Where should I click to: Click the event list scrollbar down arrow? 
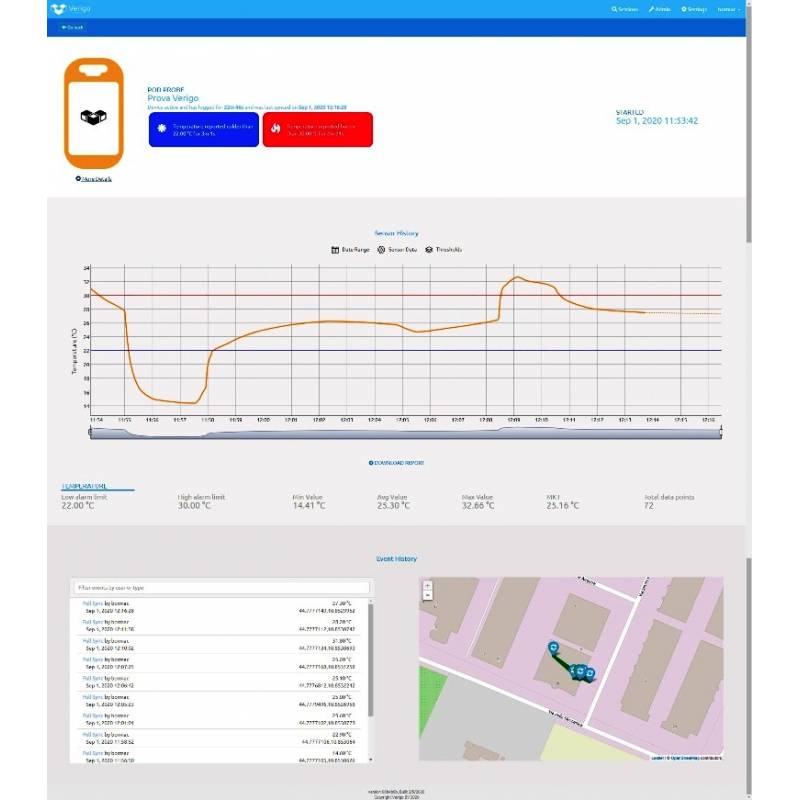(x=372, y=758)
